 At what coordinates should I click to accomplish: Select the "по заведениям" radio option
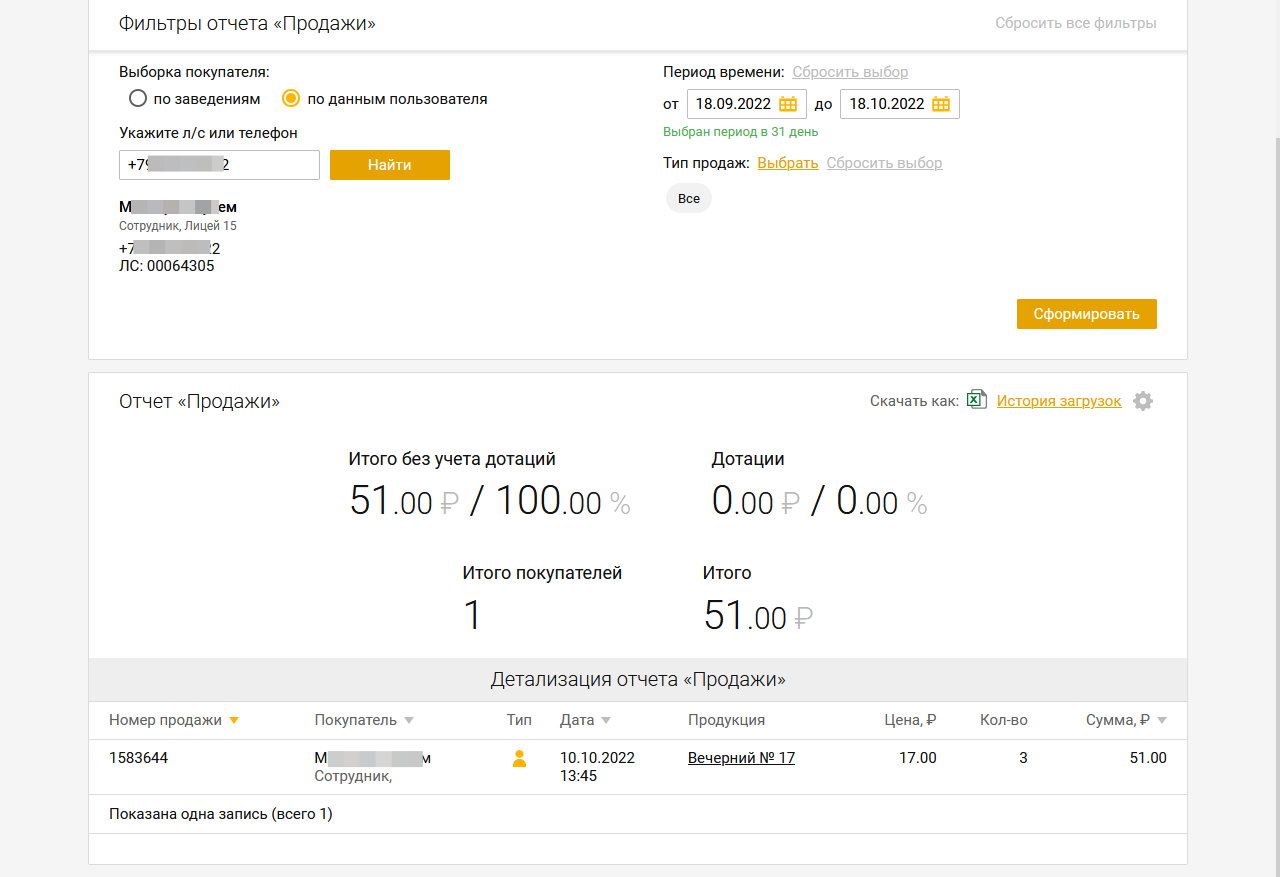click(x=138, y=99)
